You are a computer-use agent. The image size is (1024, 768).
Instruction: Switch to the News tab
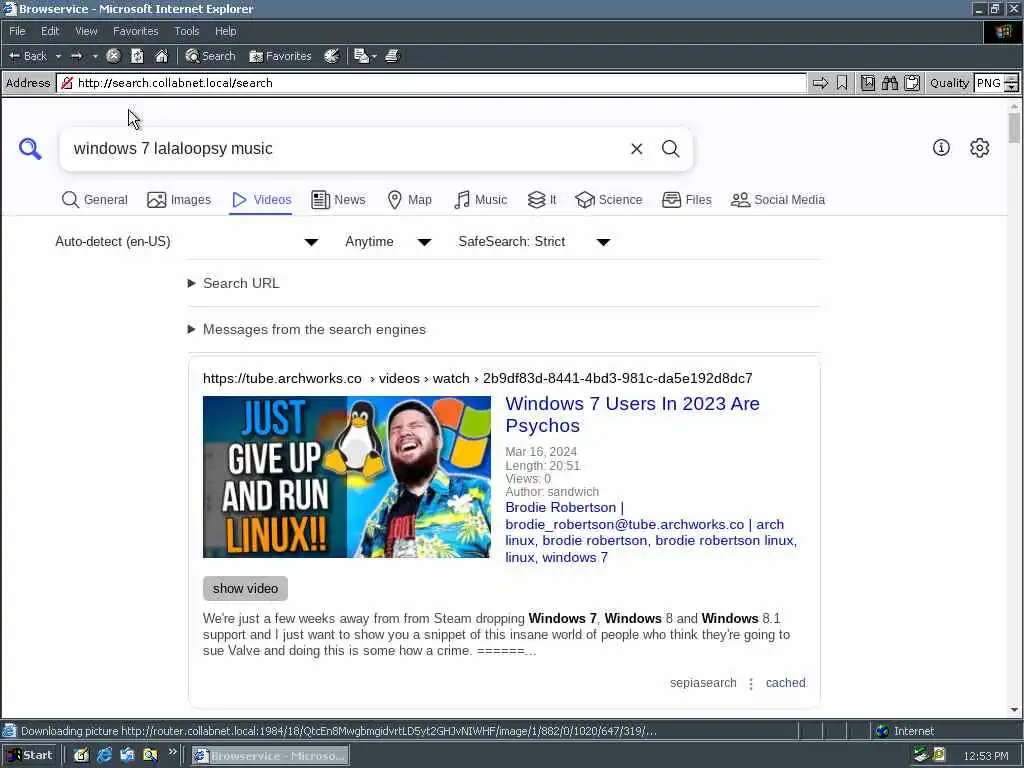(x=338, y=200)
